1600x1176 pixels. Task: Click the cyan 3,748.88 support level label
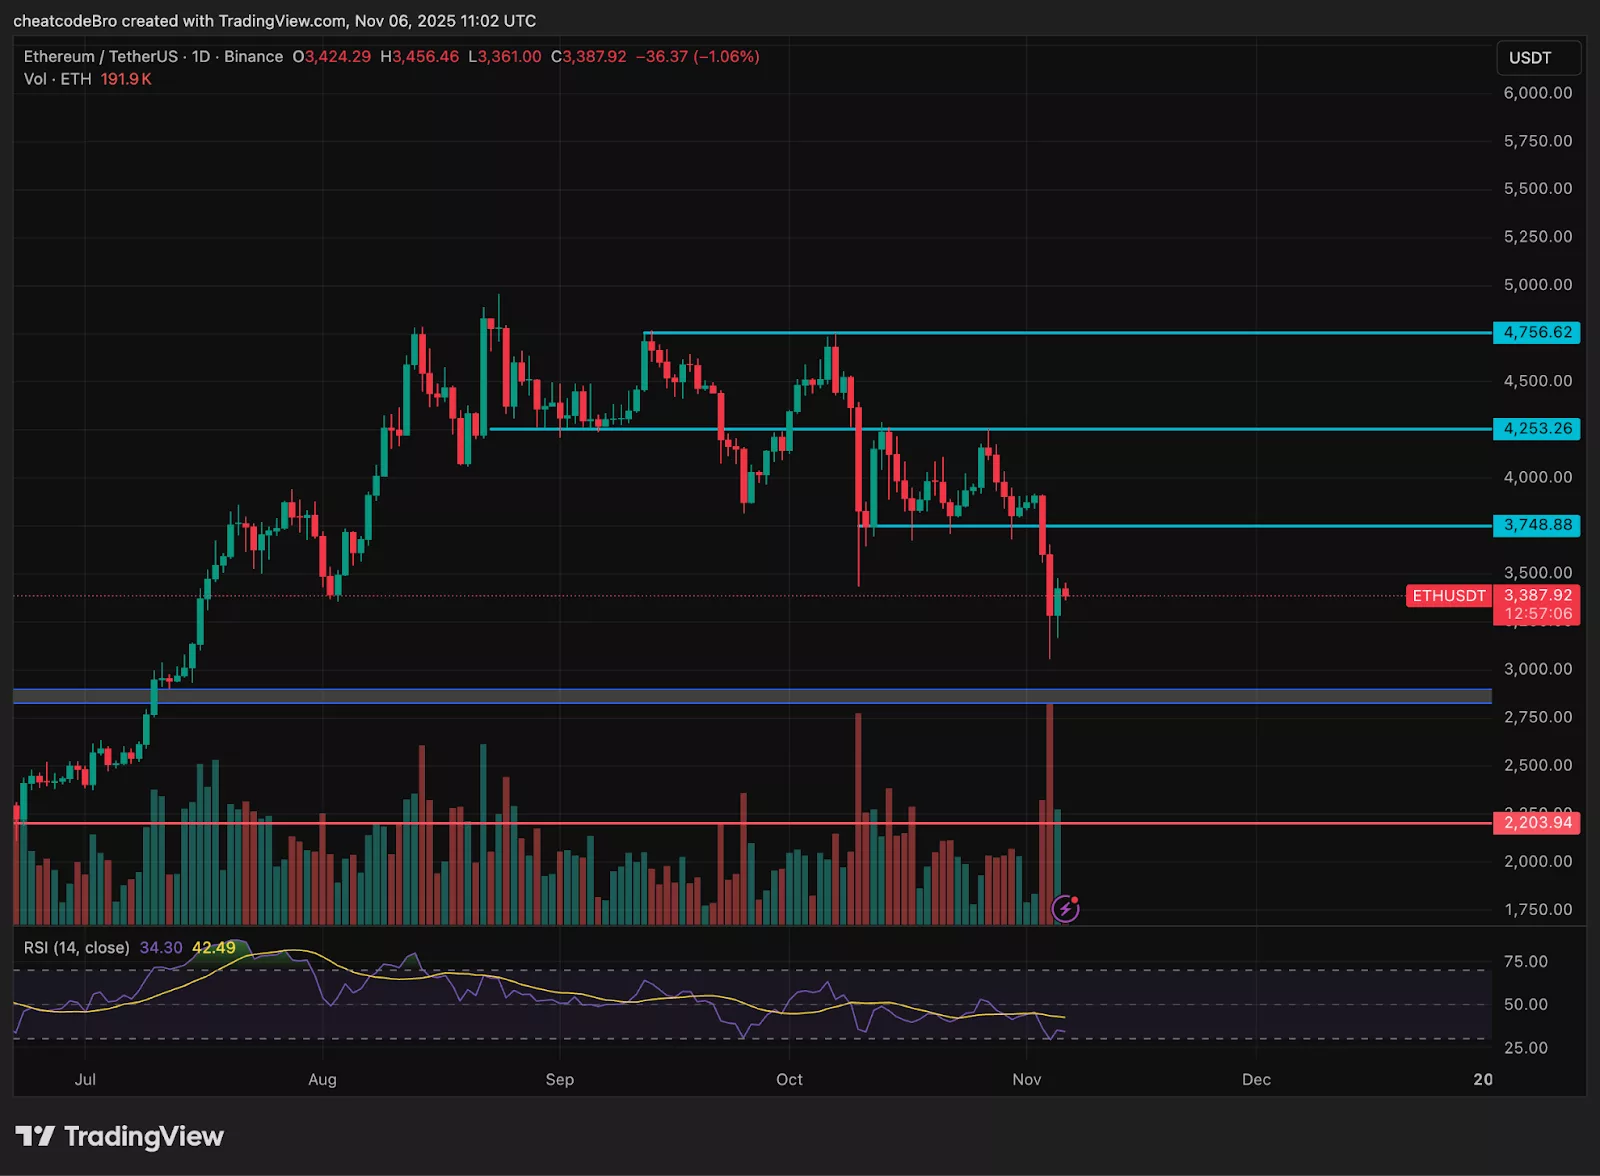coord(1537,524)
